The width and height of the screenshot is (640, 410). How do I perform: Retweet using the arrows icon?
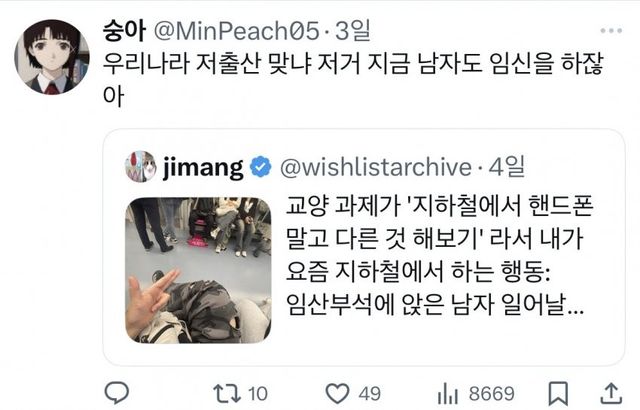pos(227,394)
